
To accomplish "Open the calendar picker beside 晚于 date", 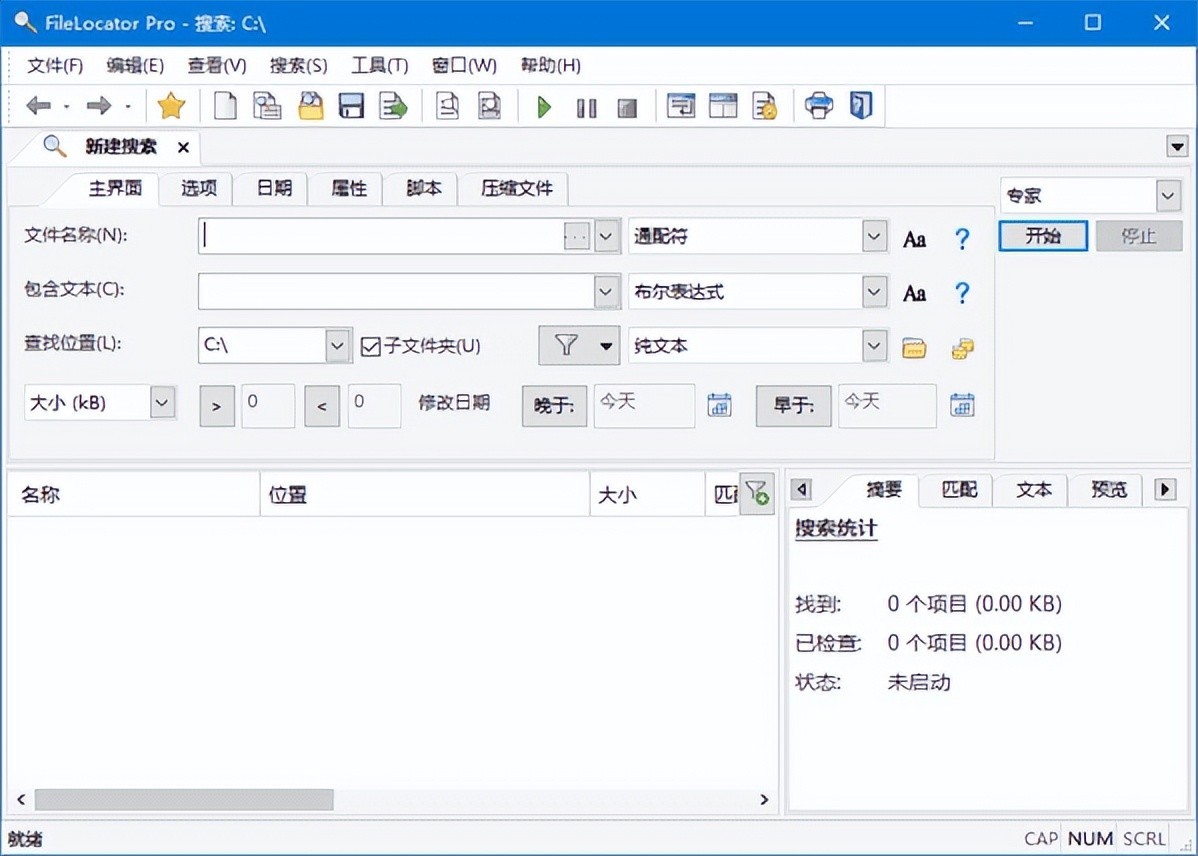I will 719,405.
